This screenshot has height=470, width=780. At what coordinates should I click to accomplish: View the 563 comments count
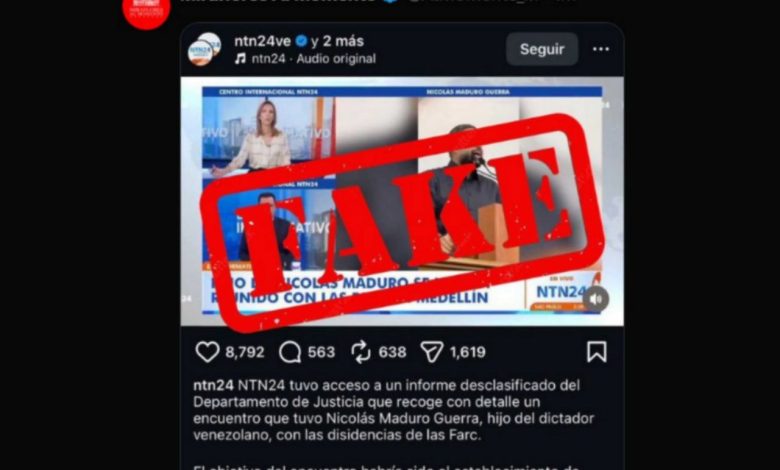click(321, 353)
